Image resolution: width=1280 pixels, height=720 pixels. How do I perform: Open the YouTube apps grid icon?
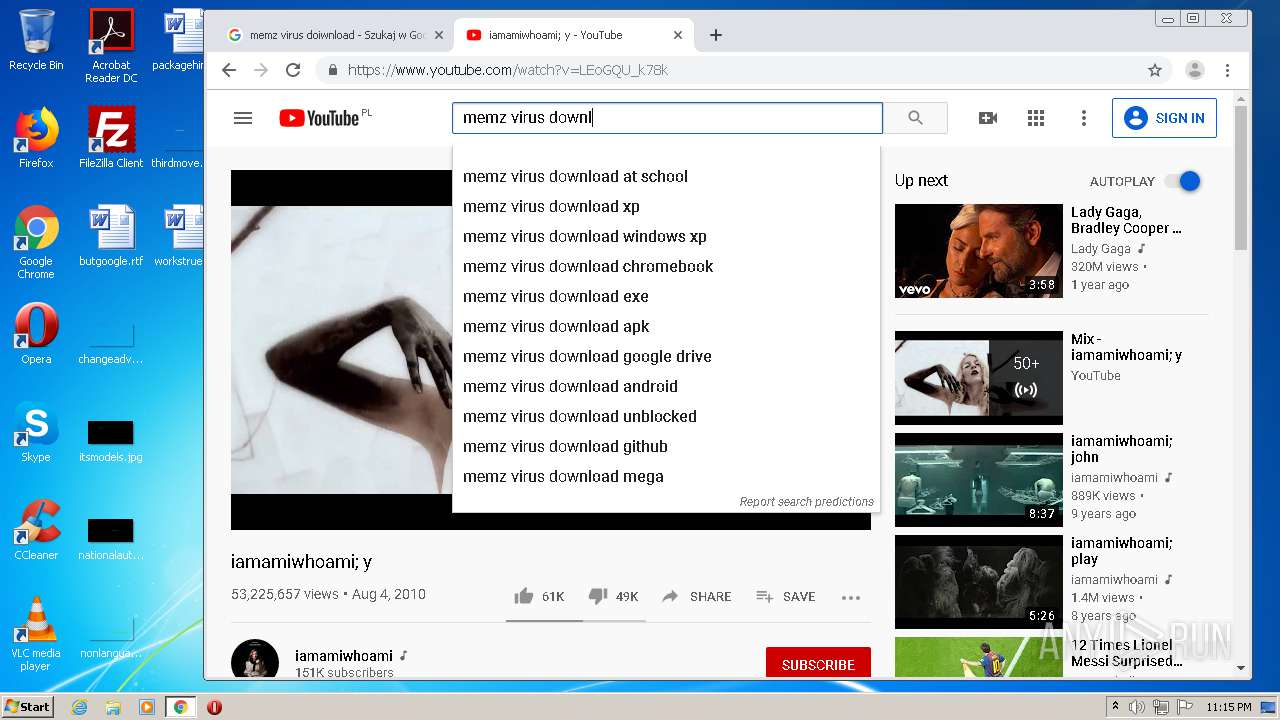[x=1036, y=118]
